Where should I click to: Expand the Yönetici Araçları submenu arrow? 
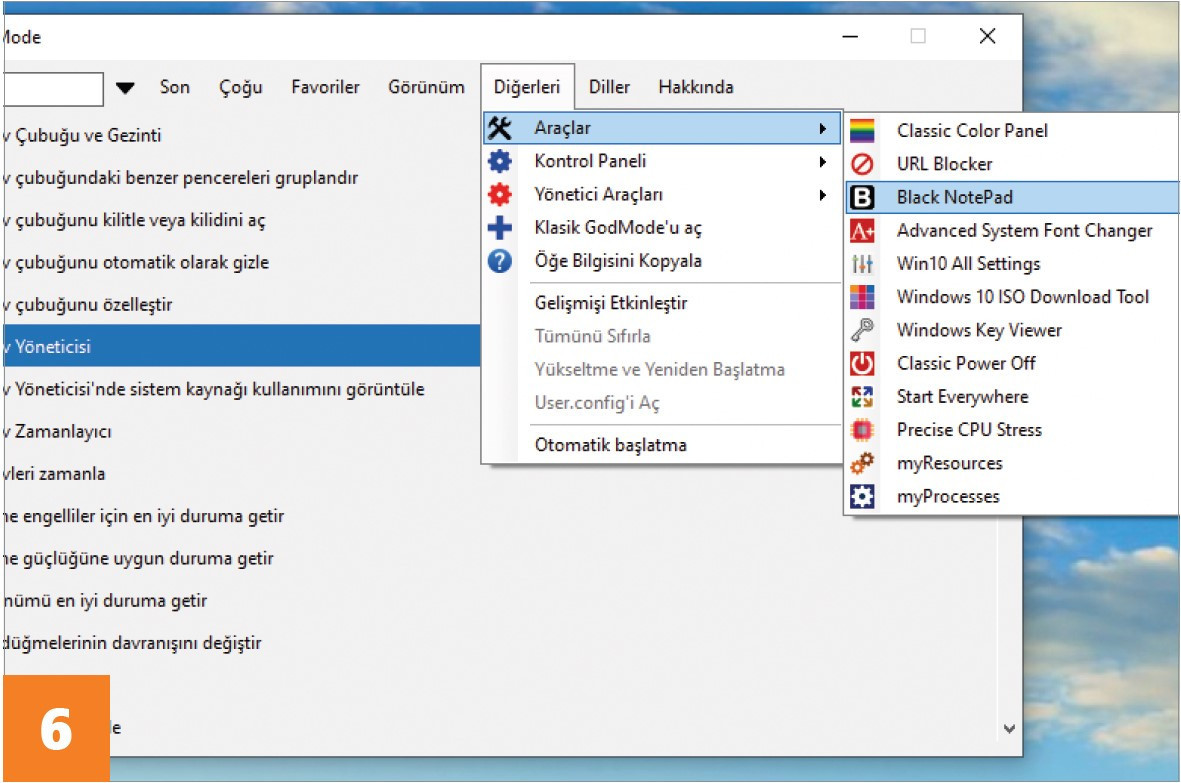(x=823, y=195)
